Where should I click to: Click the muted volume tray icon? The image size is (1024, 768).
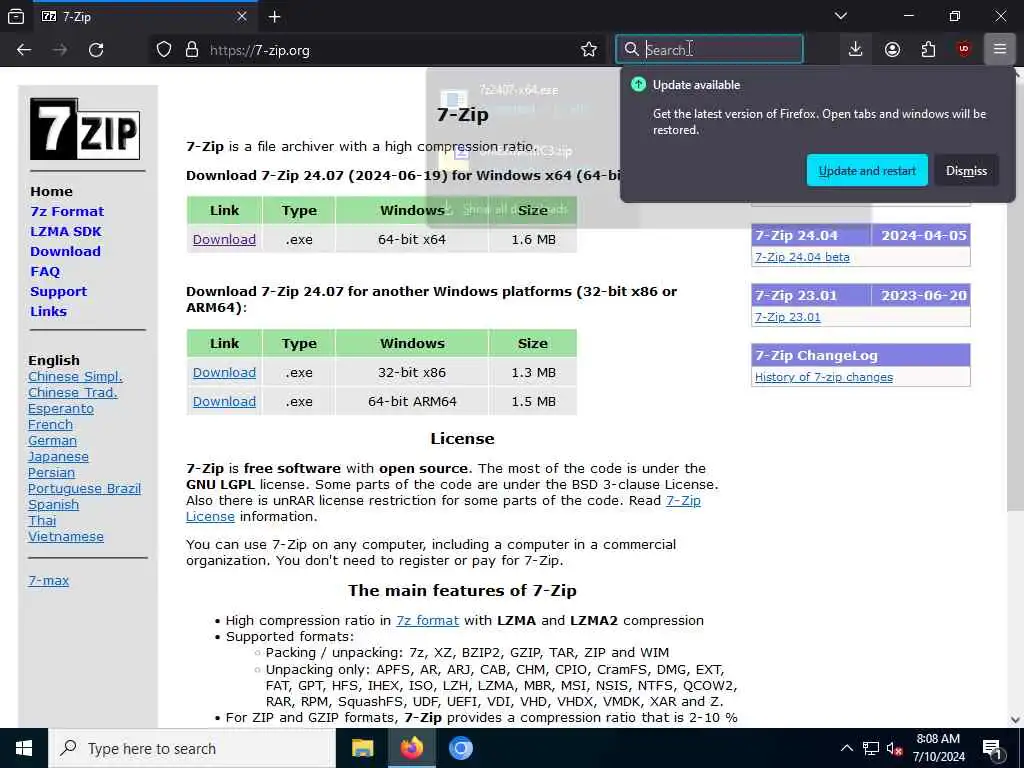(x=895, y=748)
